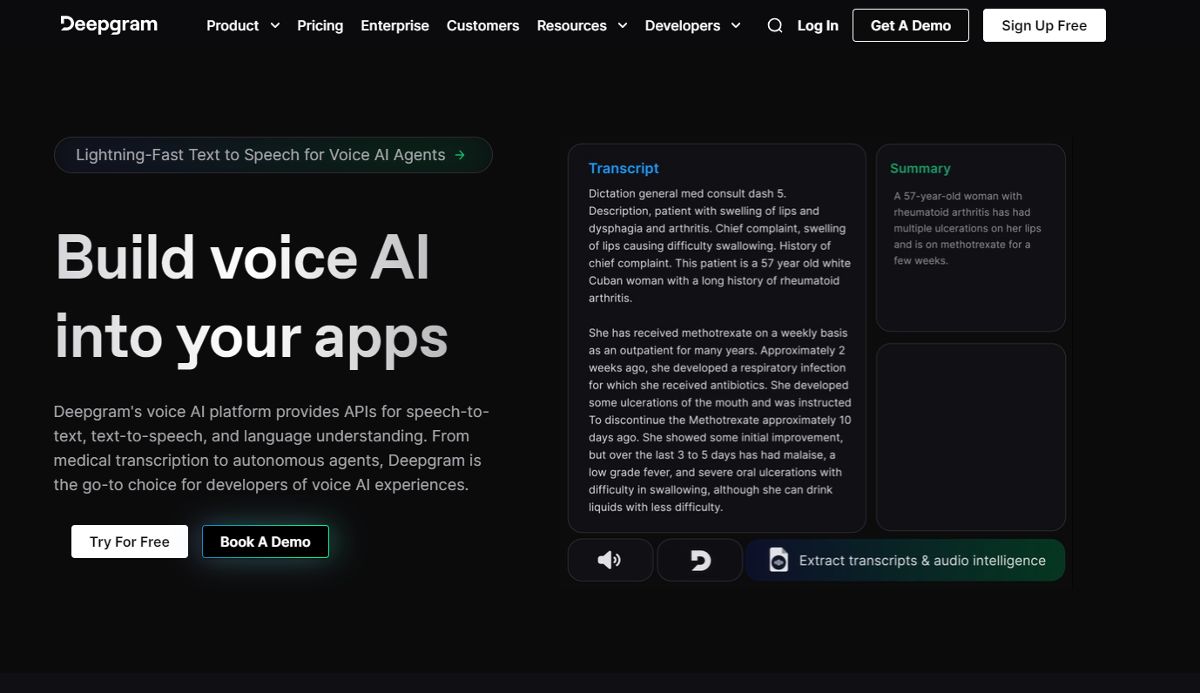Select Pricing in the navigation bar
The height and width of the screenshot is (693, 1200).
pyautogui.click(x=320, y=25)
